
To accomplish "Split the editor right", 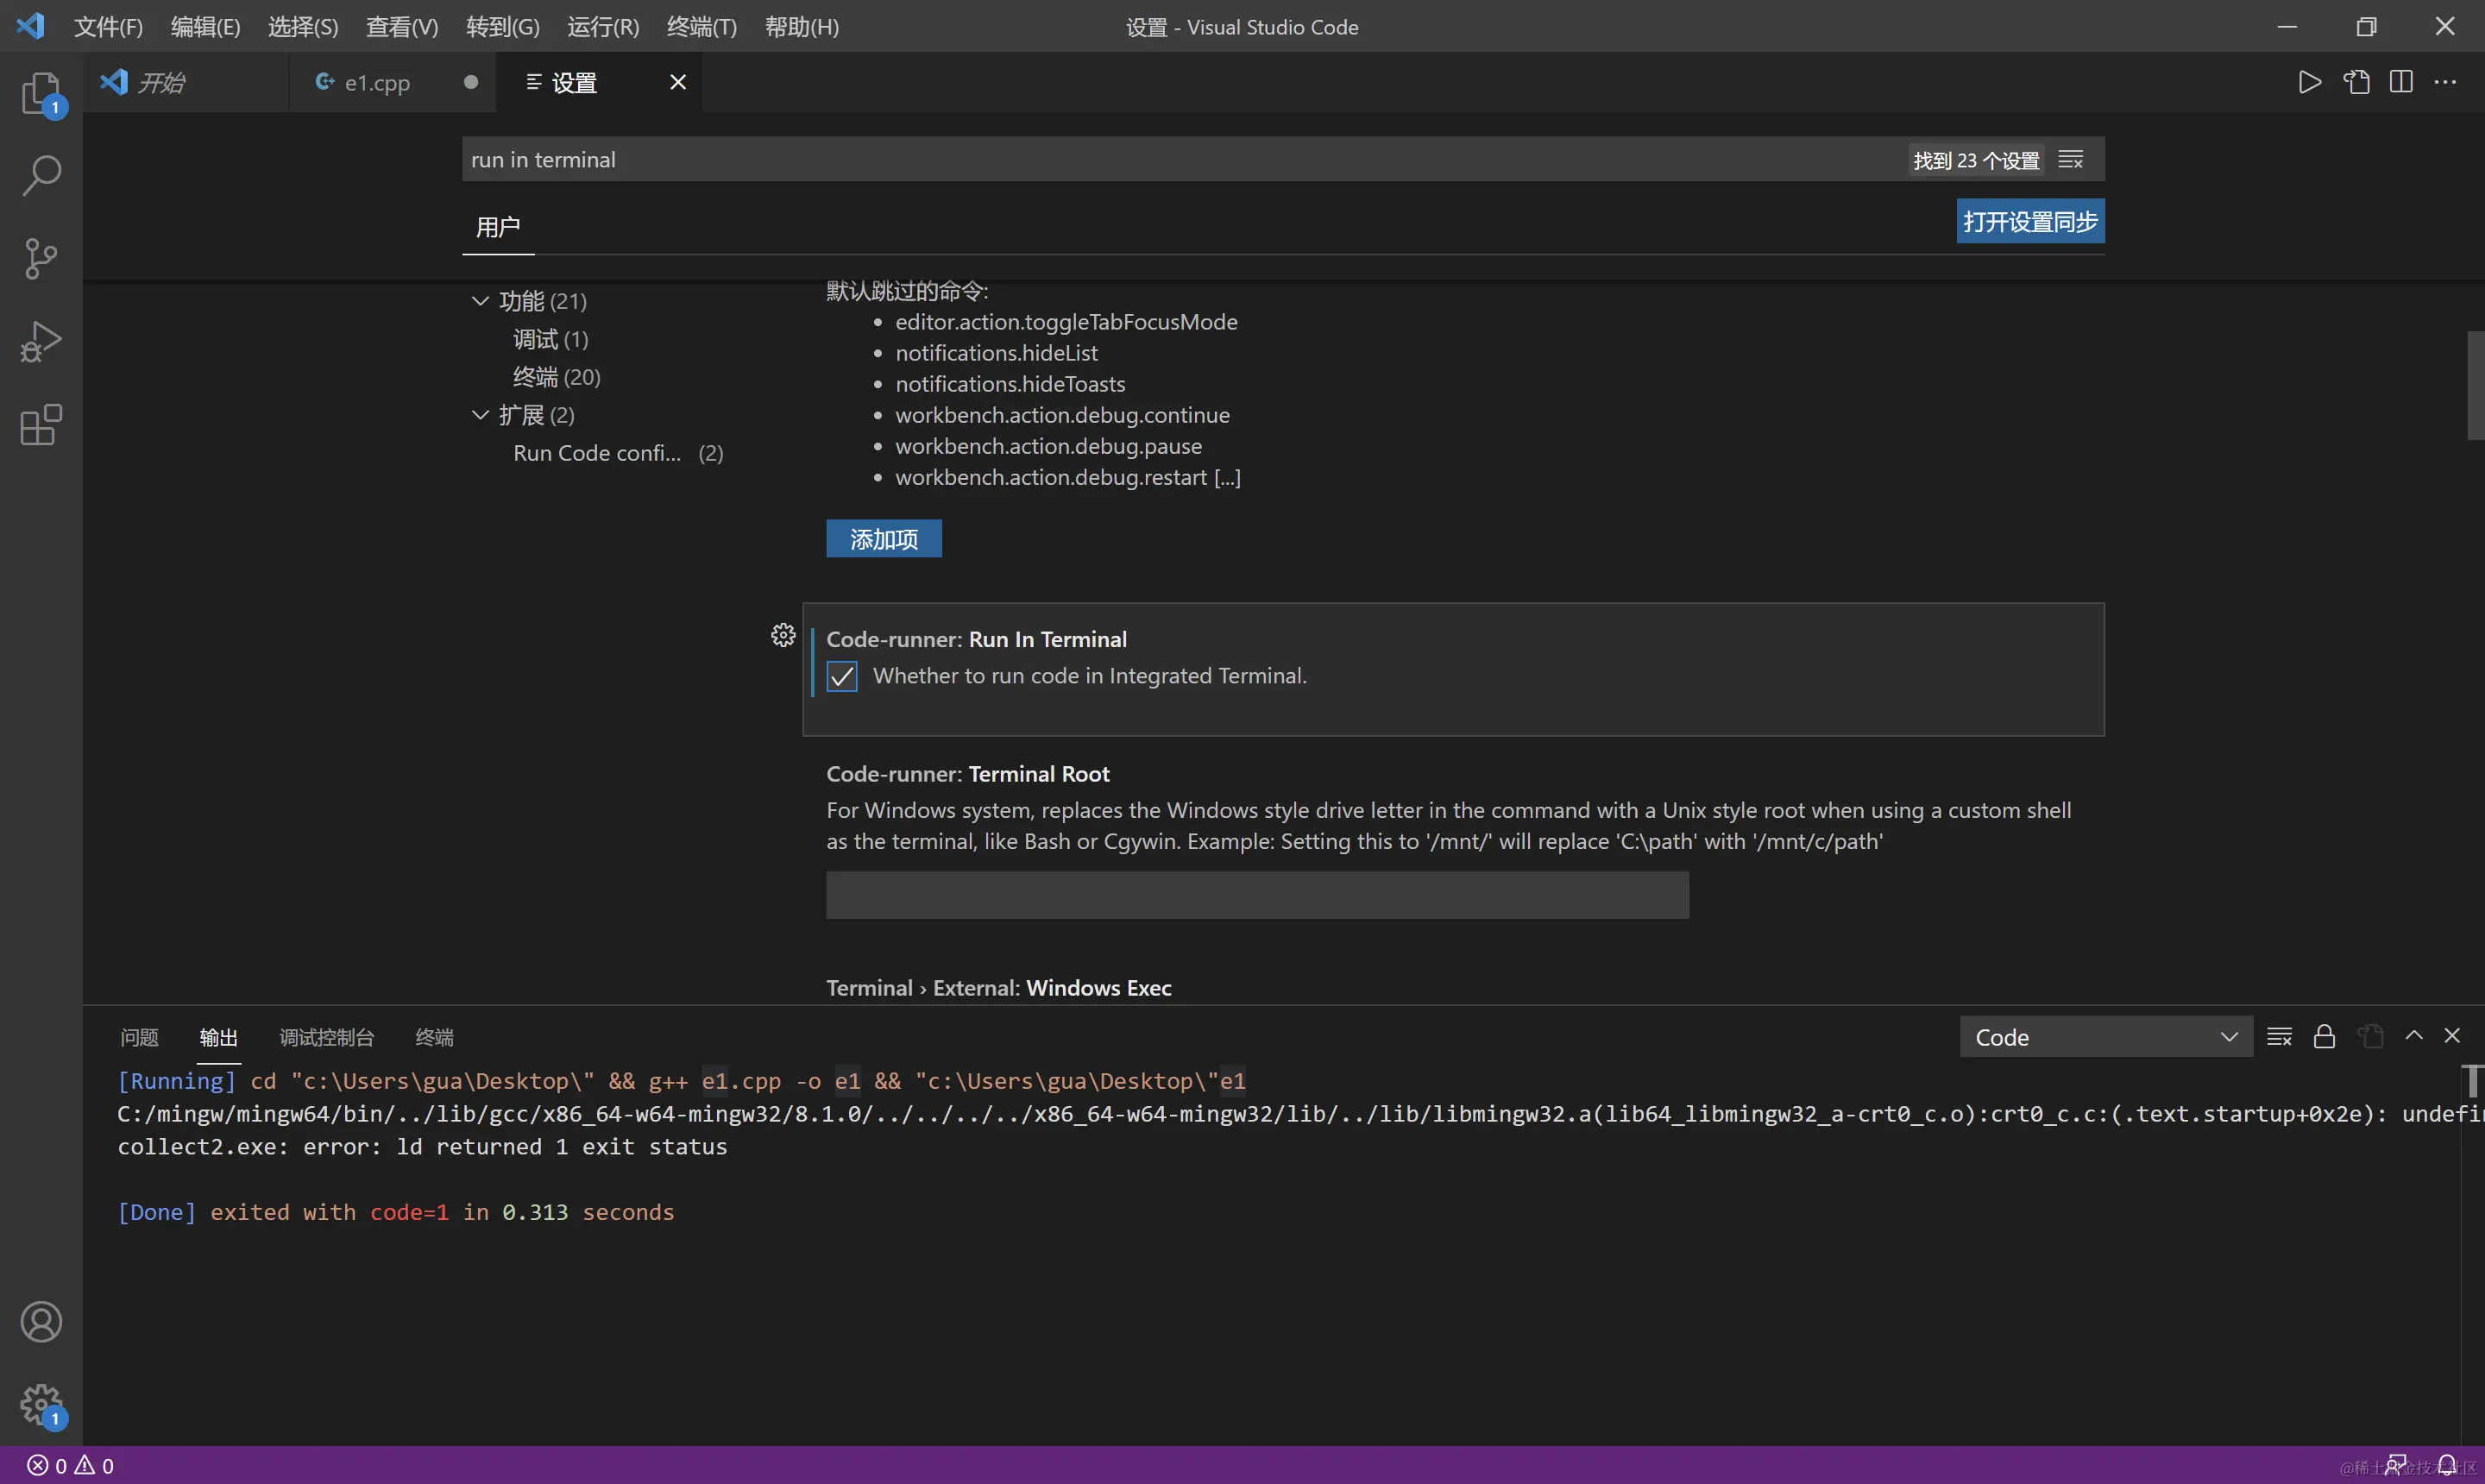I will (x=2401, y=82).
